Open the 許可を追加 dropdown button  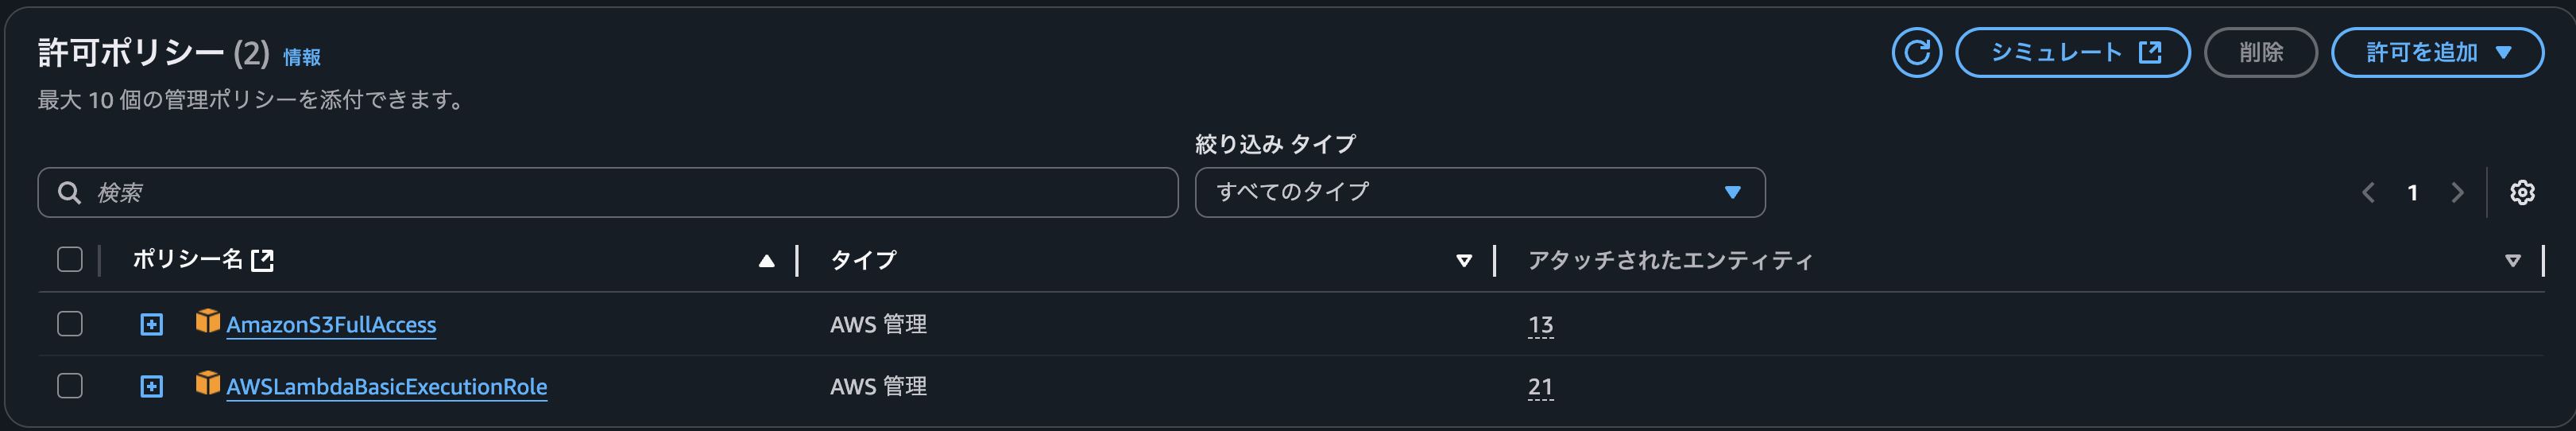[2436, 53]
